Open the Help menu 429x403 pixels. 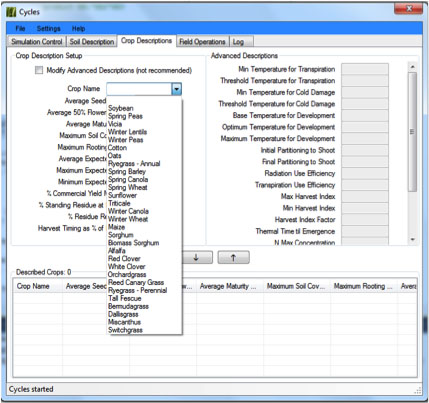(x=78, y=29)
